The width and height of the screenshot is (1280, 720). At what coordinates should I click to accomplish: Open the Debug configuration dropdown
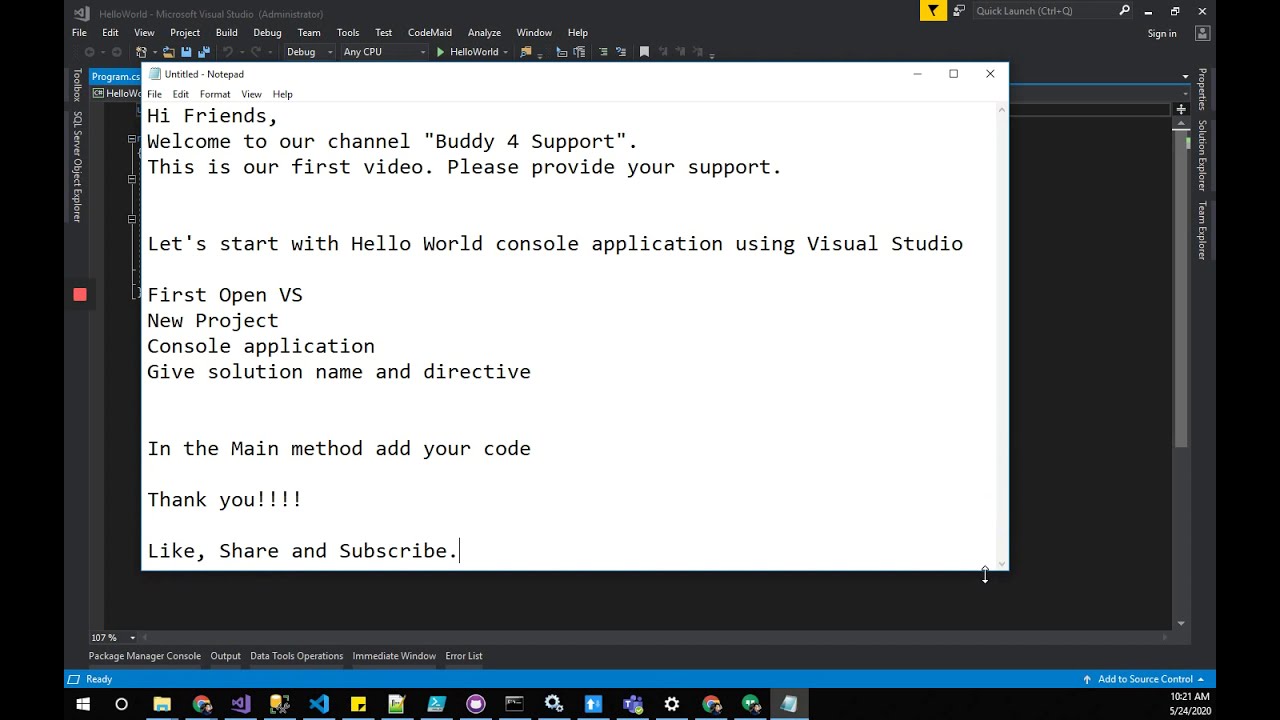click(308, 52)
